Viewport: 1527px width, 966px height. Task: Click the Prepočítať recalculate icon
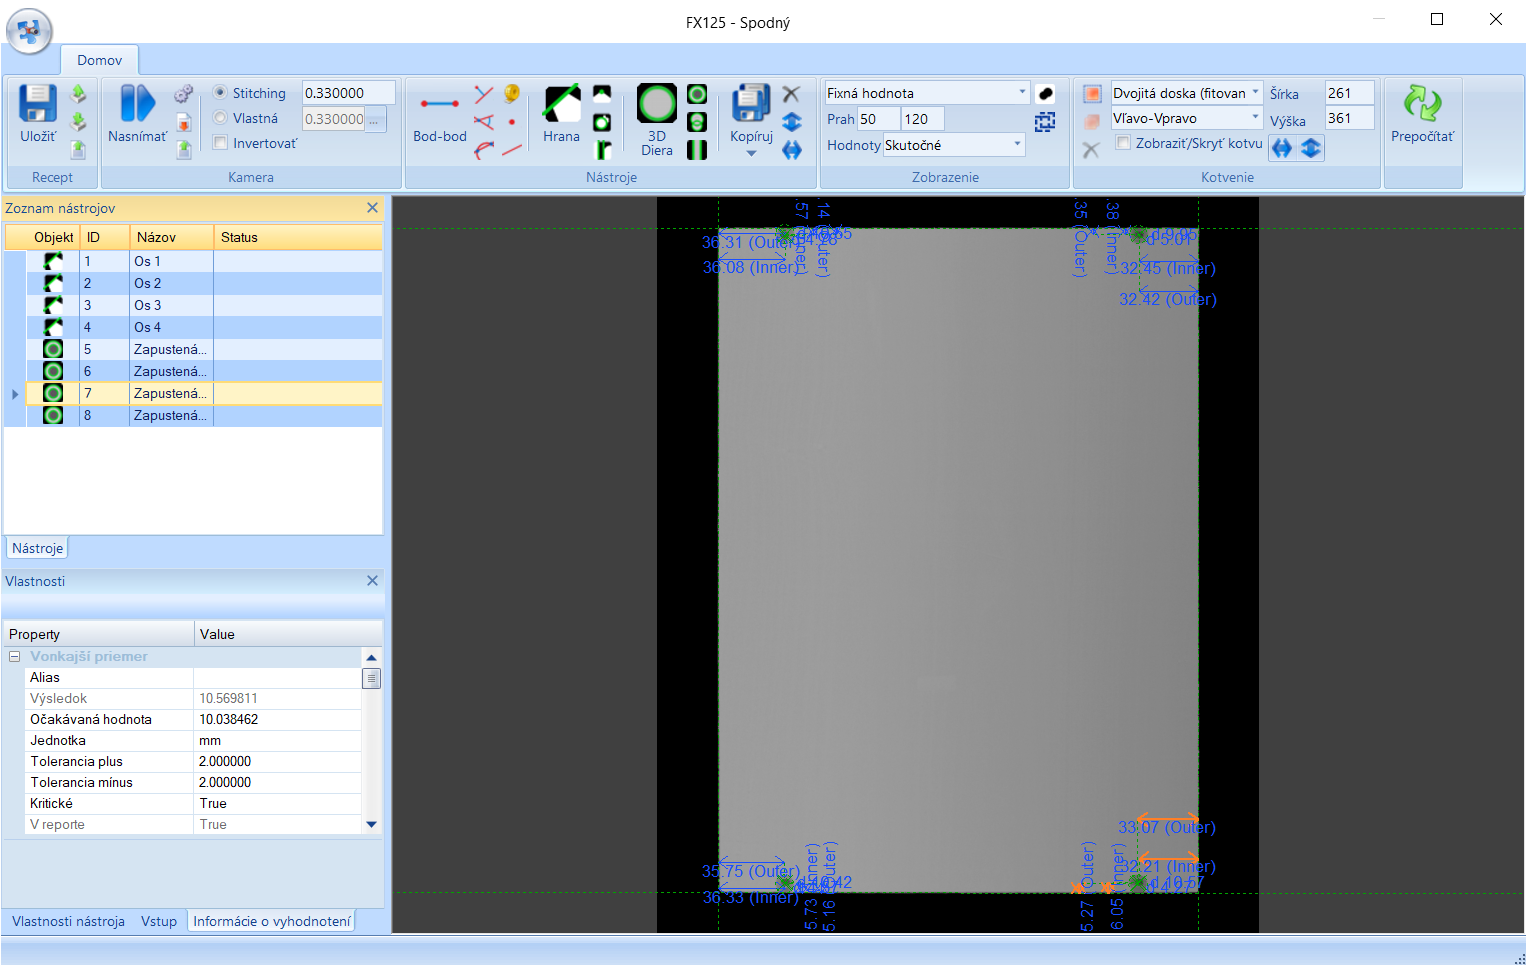(1422, 104)
